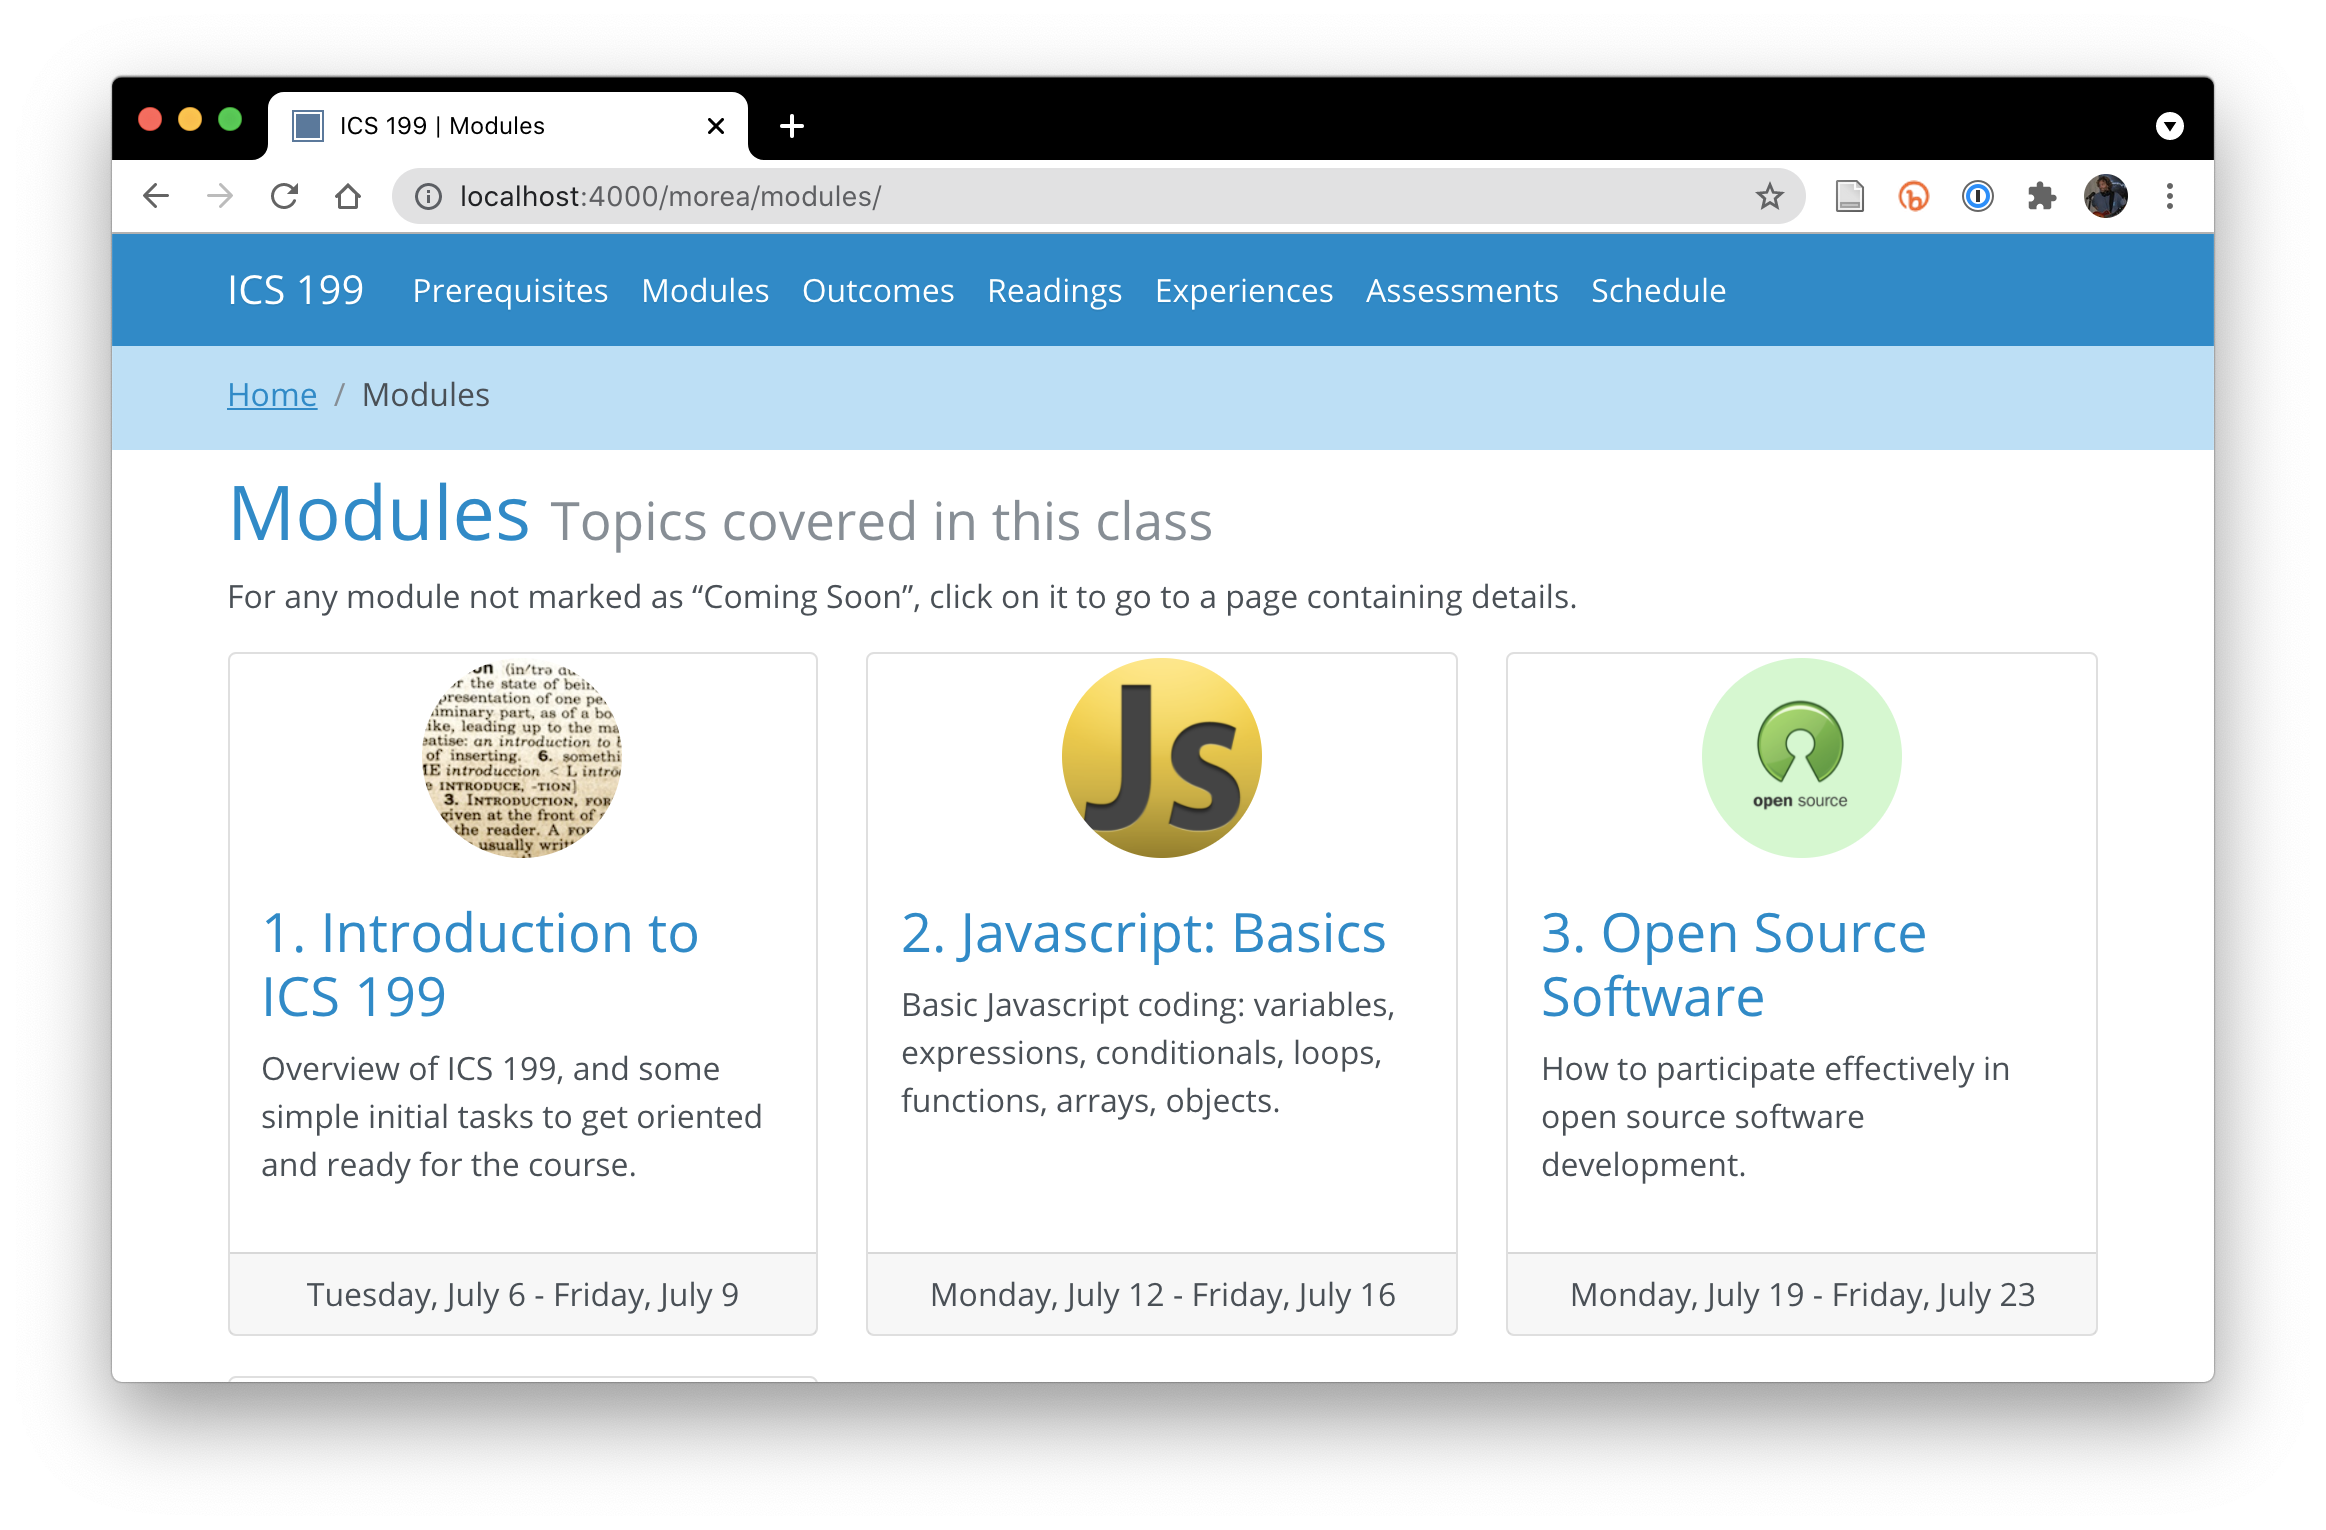Open the Prerequisites navbar item

pyautogui.click(x=510, y=290)
